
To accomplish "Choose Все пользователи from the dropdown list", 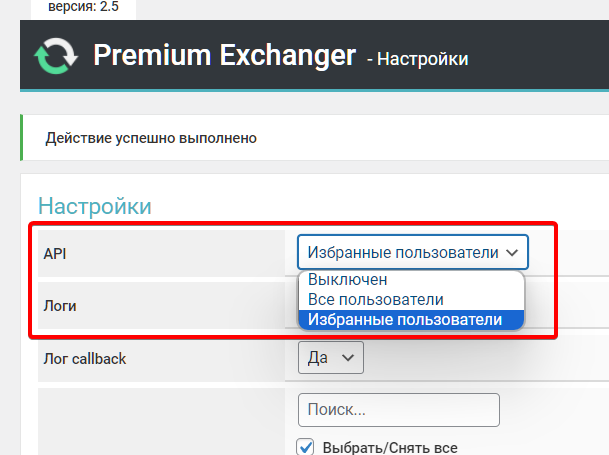I will tap(376, 299).
